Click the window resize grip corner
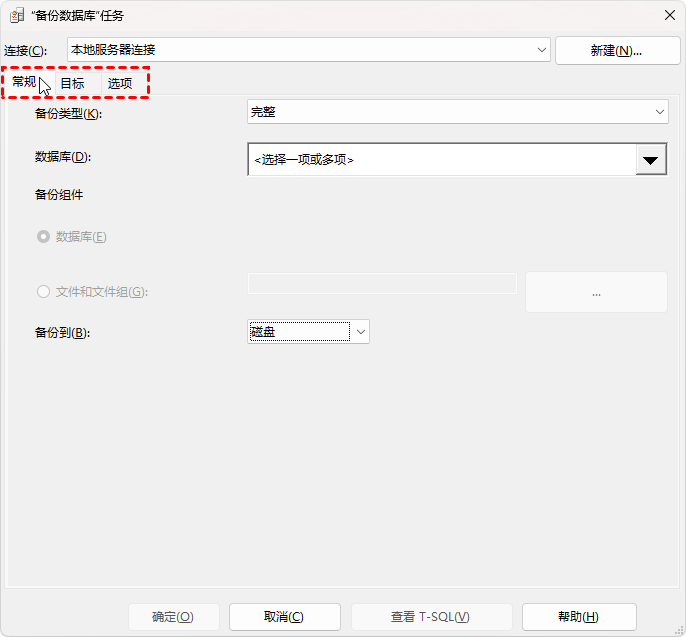 coord(679,630)
